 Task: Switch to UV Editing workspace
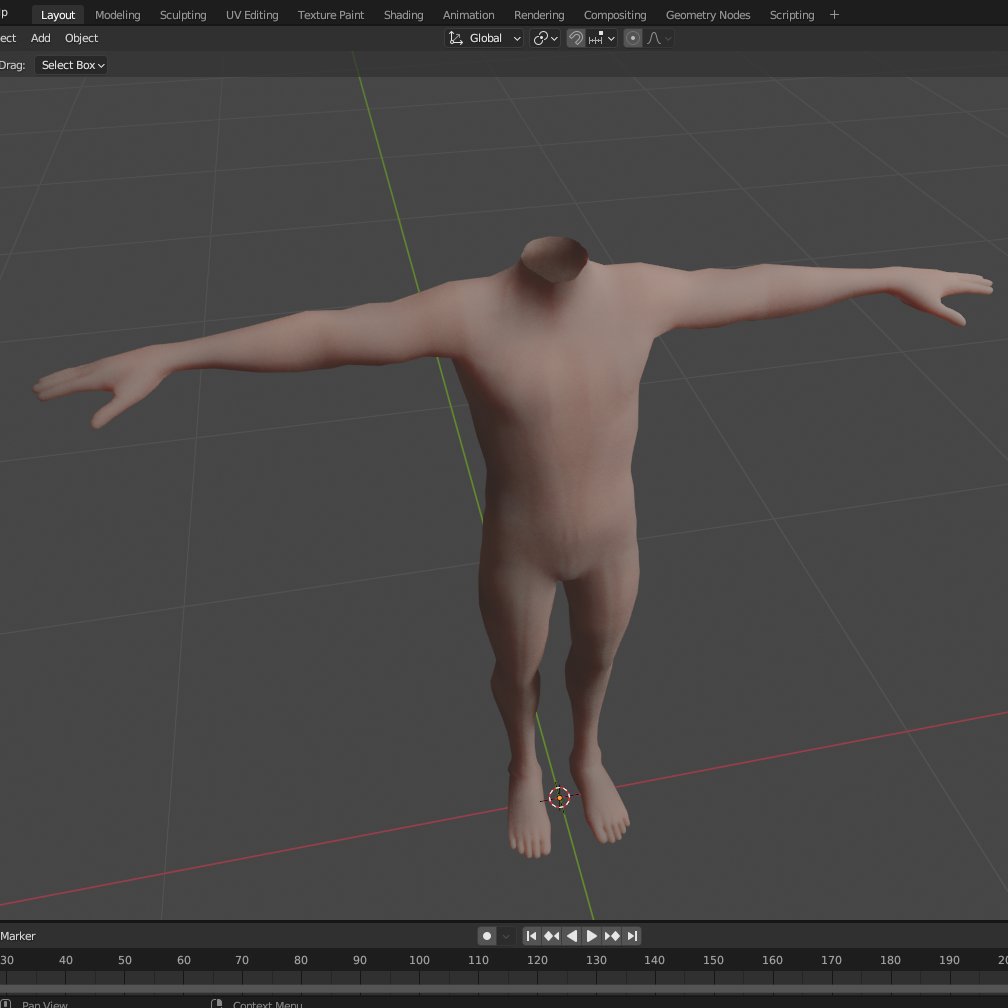click(x=252, y=15)
